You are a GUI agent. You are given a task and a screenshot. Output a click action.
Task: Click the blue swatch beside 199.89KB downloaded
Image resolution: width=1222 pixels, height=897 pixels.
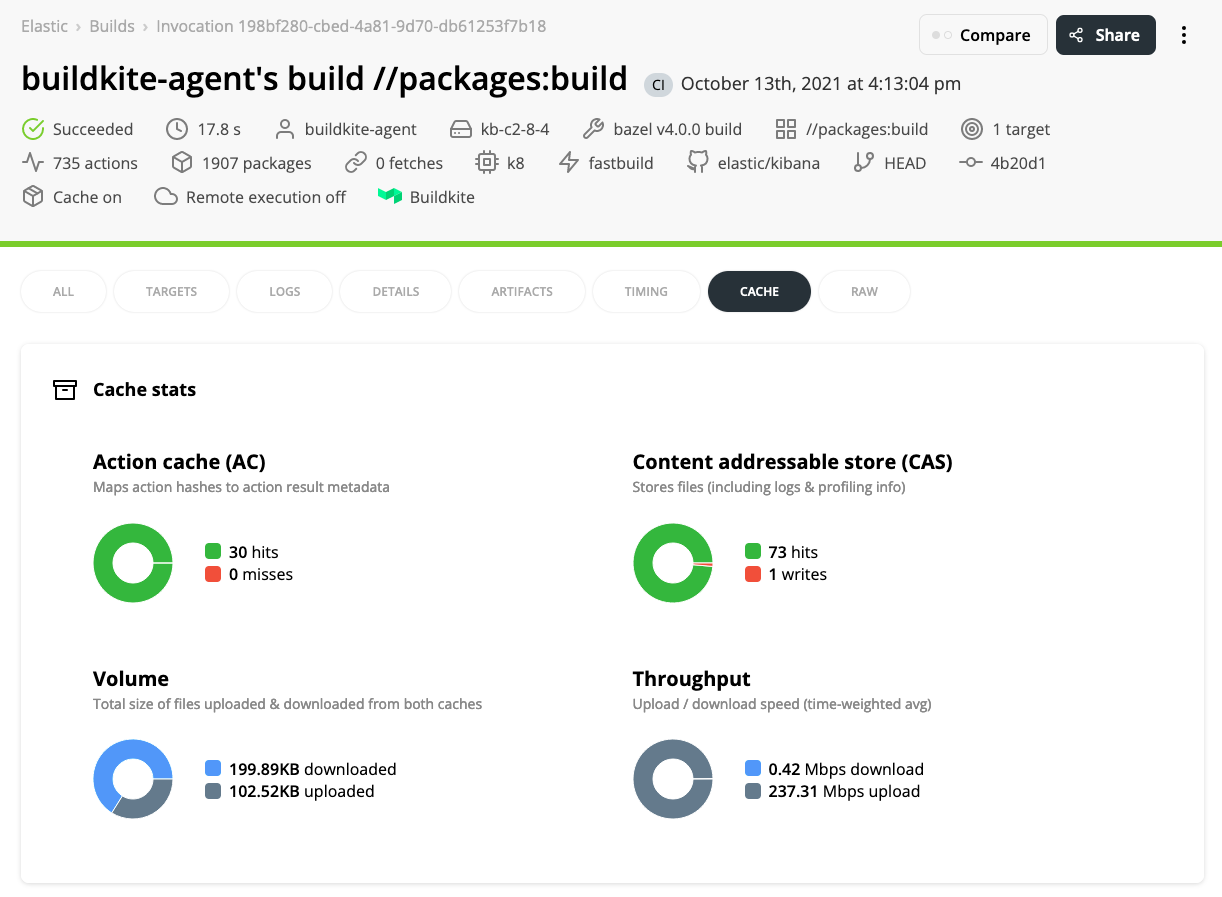[213, 768]
